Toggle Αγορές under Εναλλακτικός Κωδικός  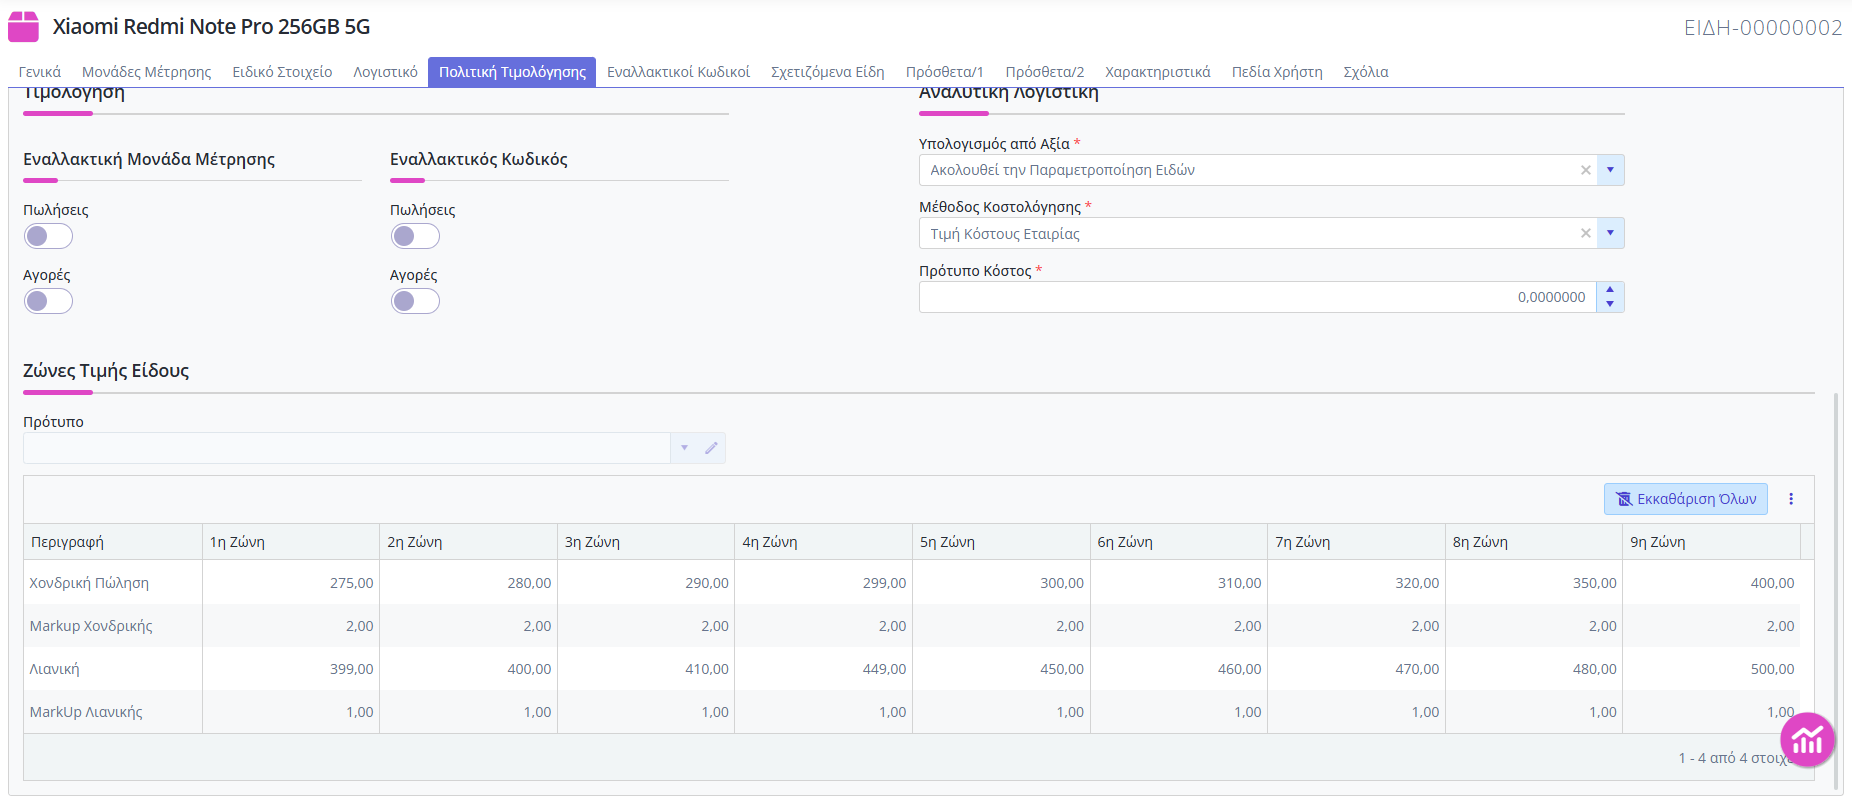[415, 301]
